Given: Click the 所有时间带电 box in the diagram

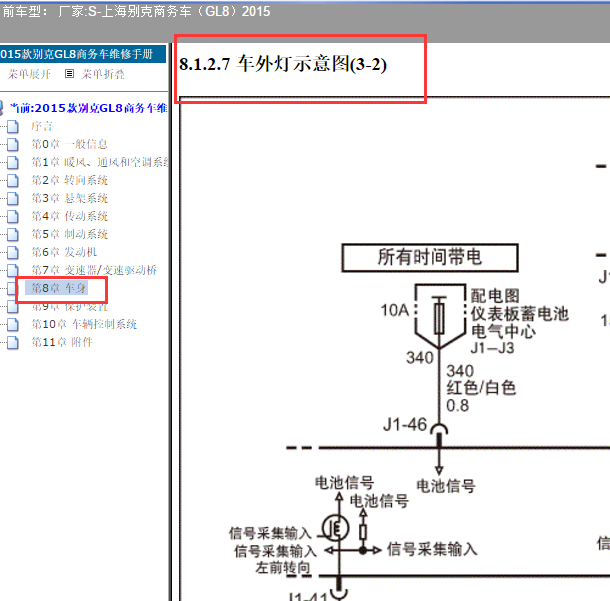Looking at the screenshot, I should point(430,258).
